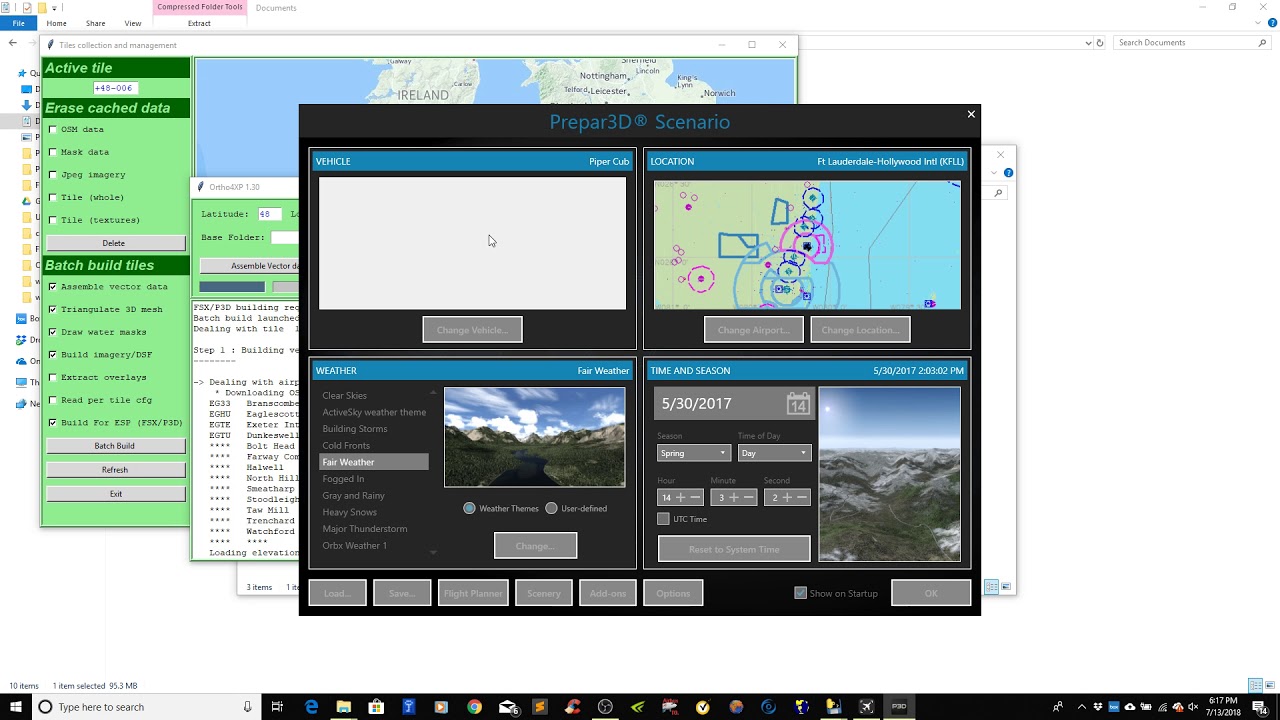Open NVIDIA icon on taskbar
The image size is (1280, 720).
tap(637, 707)
